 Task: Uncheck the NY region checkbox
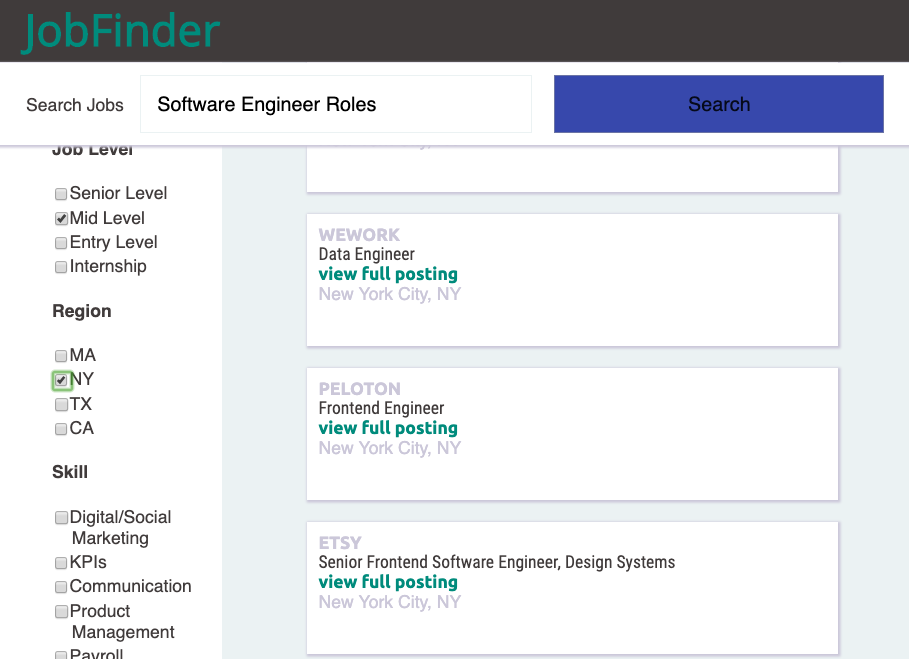(x=61, y=380)
